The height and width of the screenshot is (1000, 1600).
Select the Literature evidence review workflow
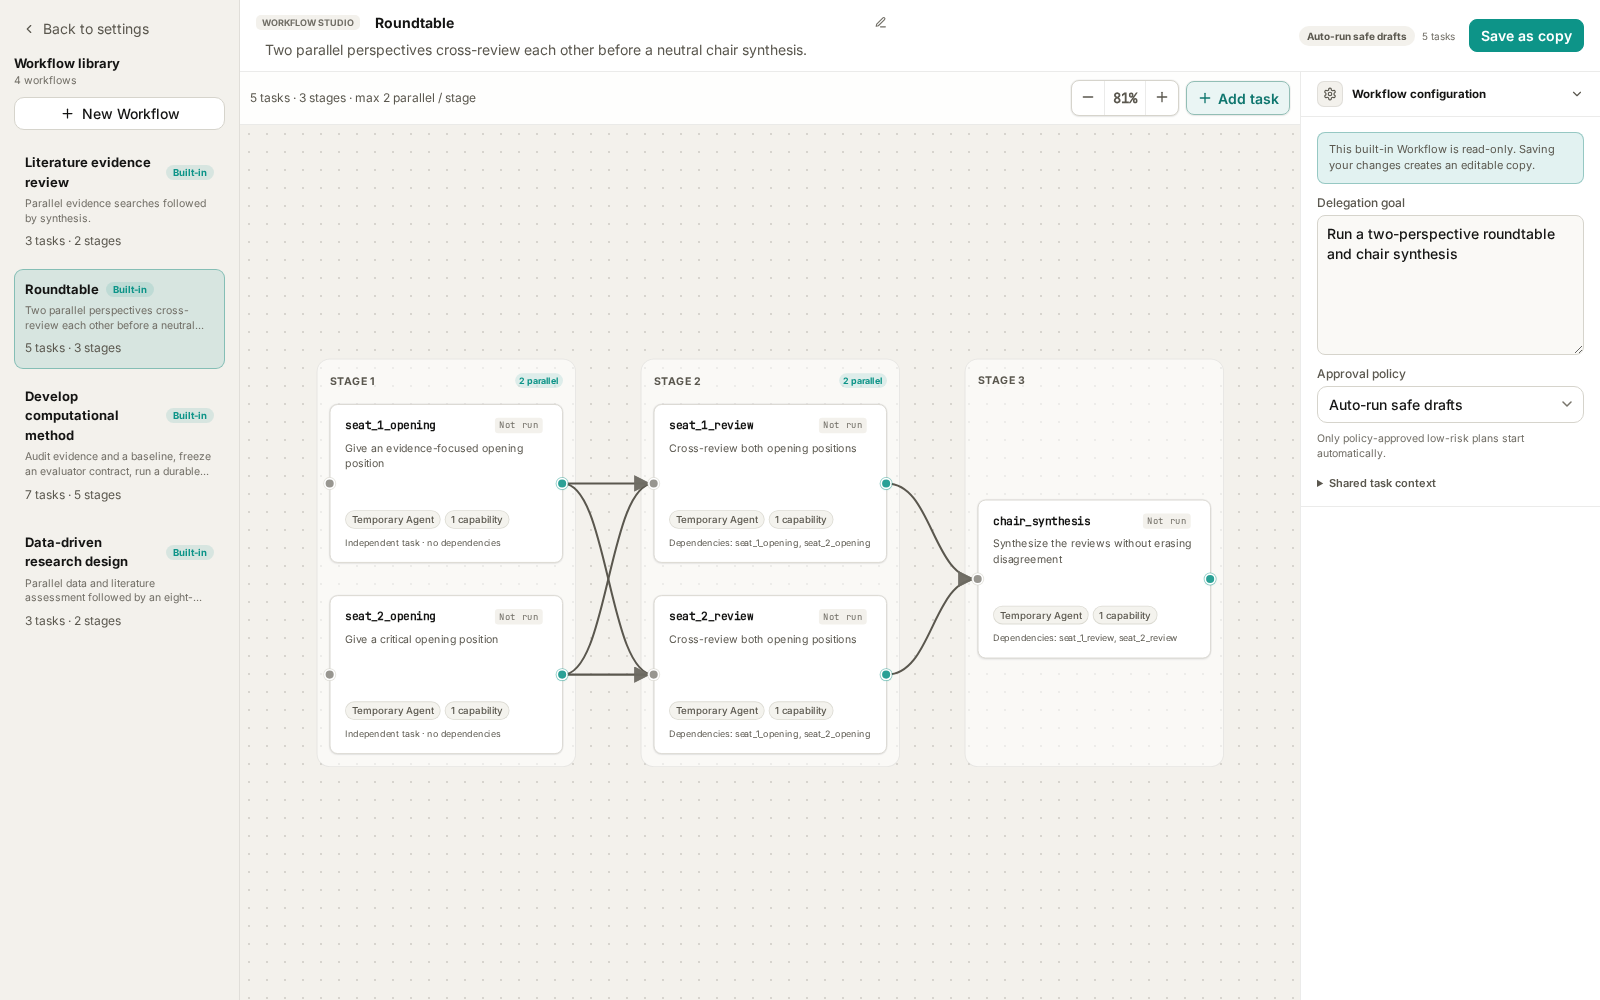(119, 201)
